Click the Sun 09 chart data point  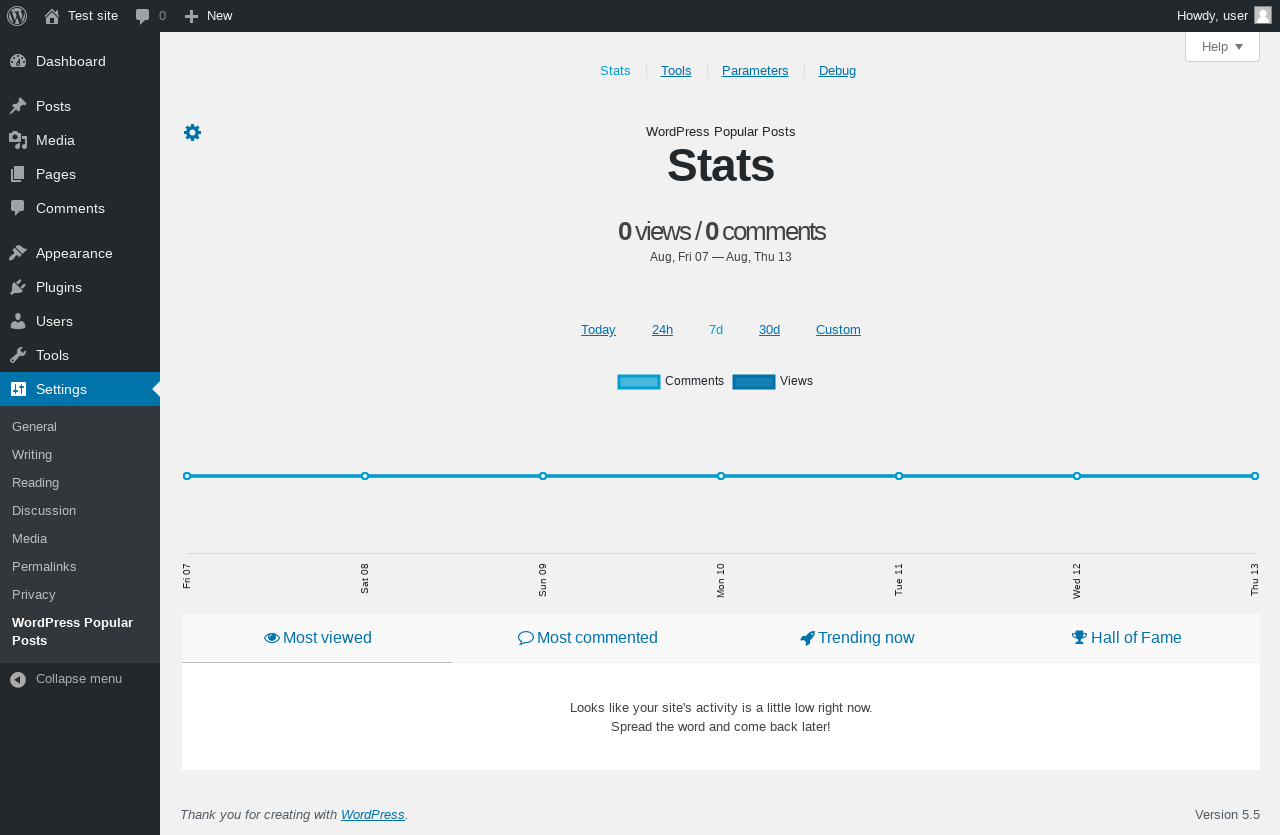[x=543, y=476]
